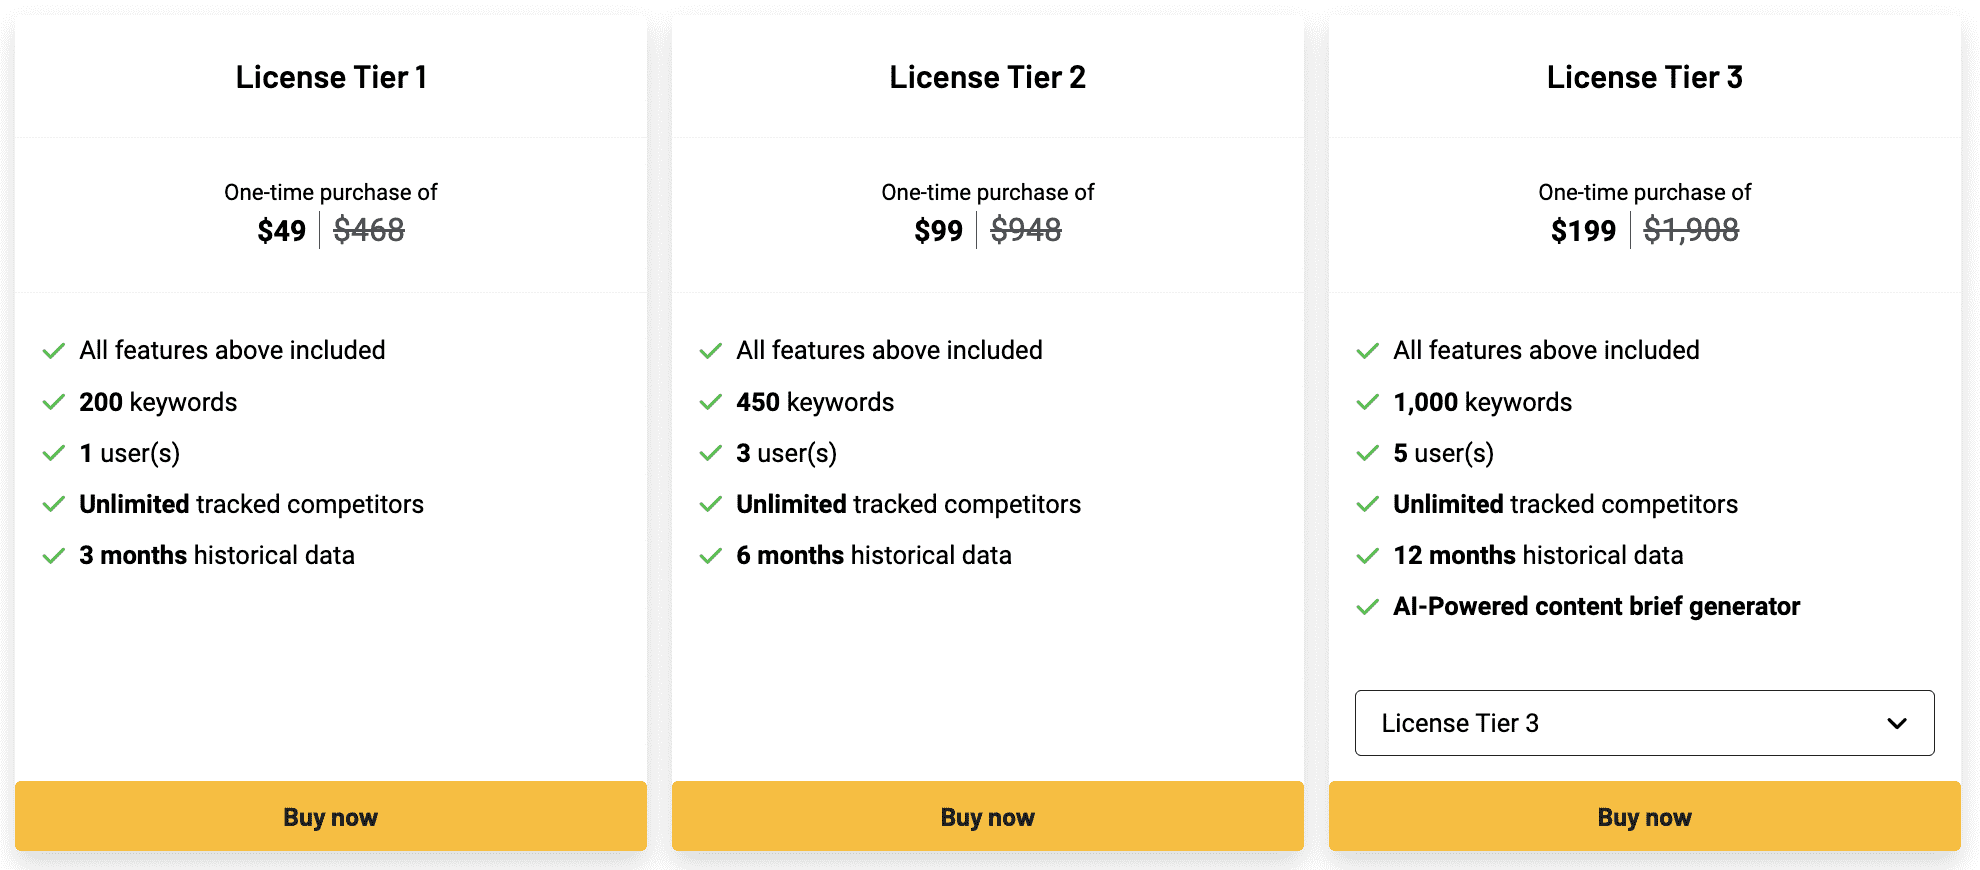Click checkmark beside 1,000 keywords
1980x870 pixels.
coord(1368,403)
